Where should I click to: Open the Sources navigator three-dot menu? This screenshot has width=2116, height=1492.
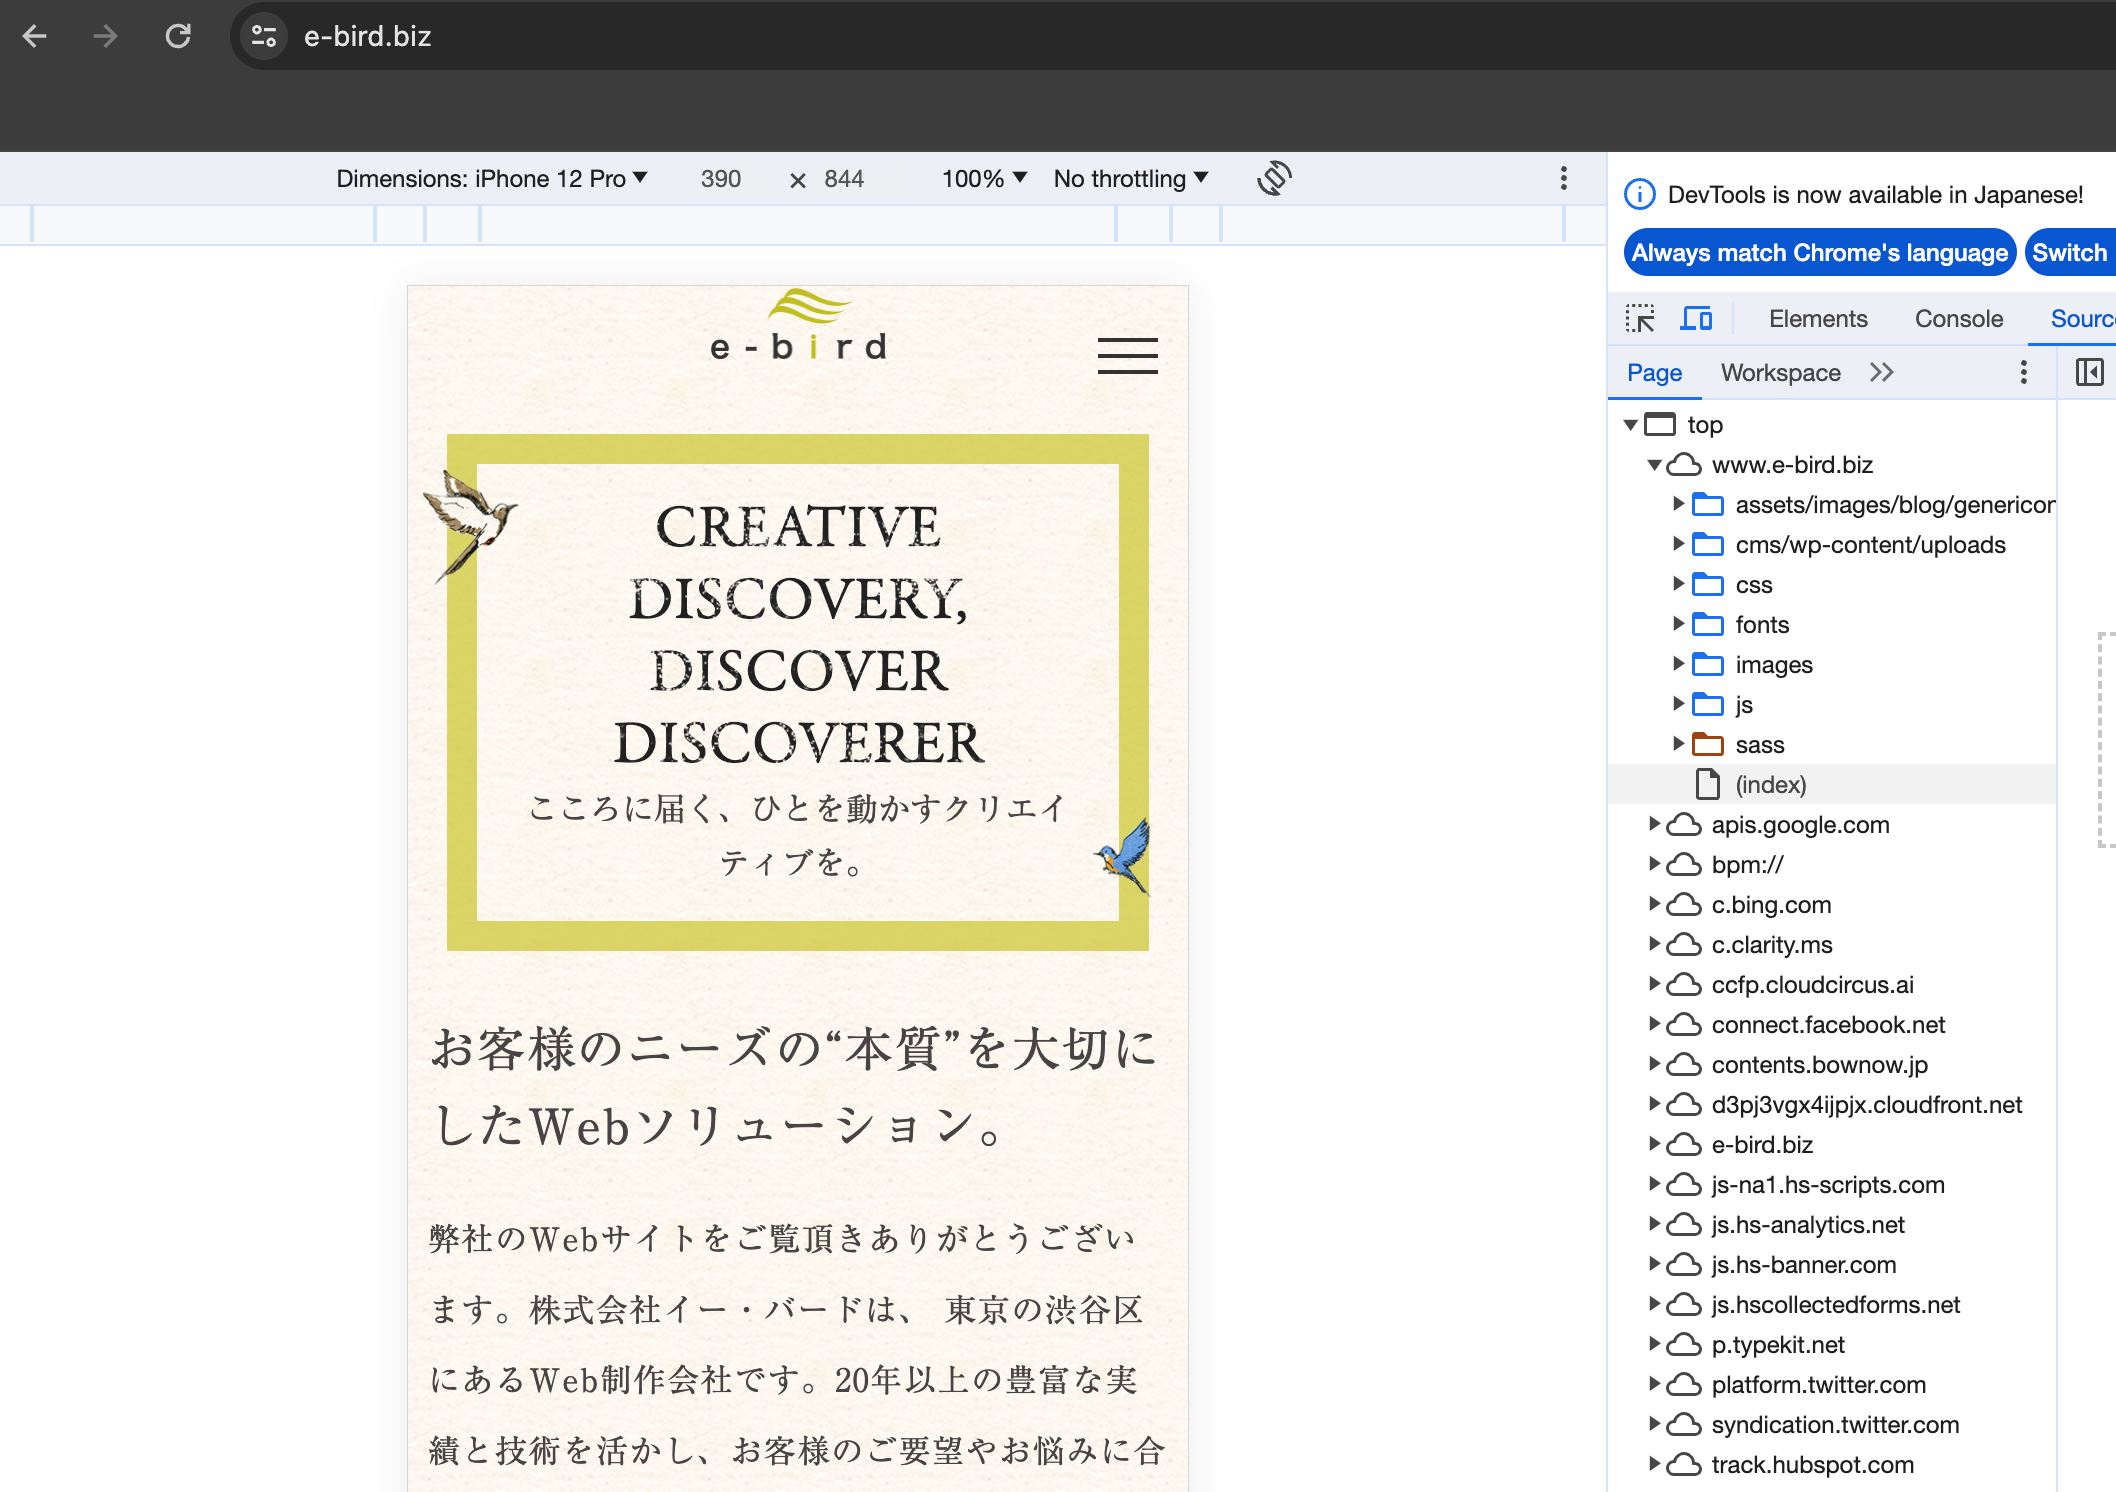pos(2023,372)
